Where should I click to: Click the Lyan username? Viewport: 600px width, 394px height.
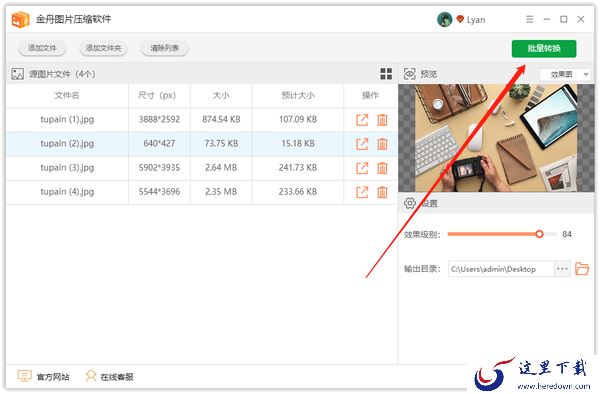tap(476, 20)
